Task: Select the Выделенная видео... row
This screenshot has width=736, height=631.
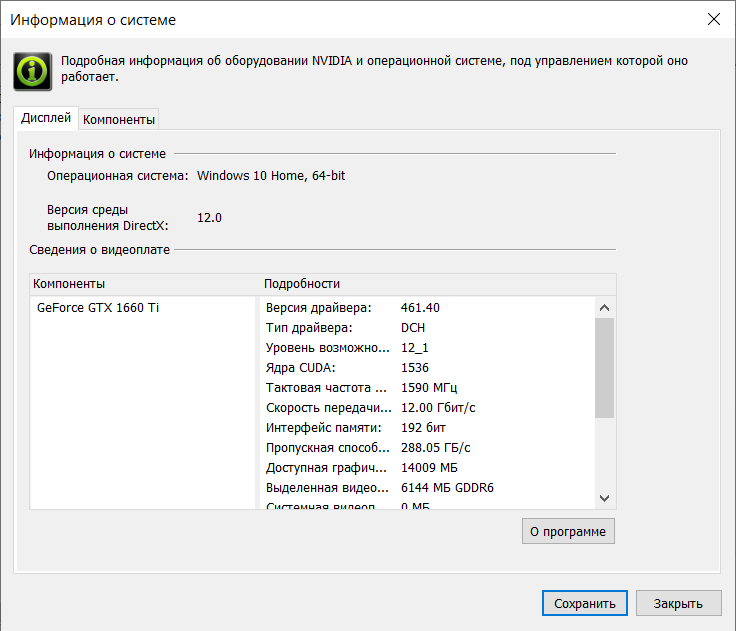Action: pos(427,488)
